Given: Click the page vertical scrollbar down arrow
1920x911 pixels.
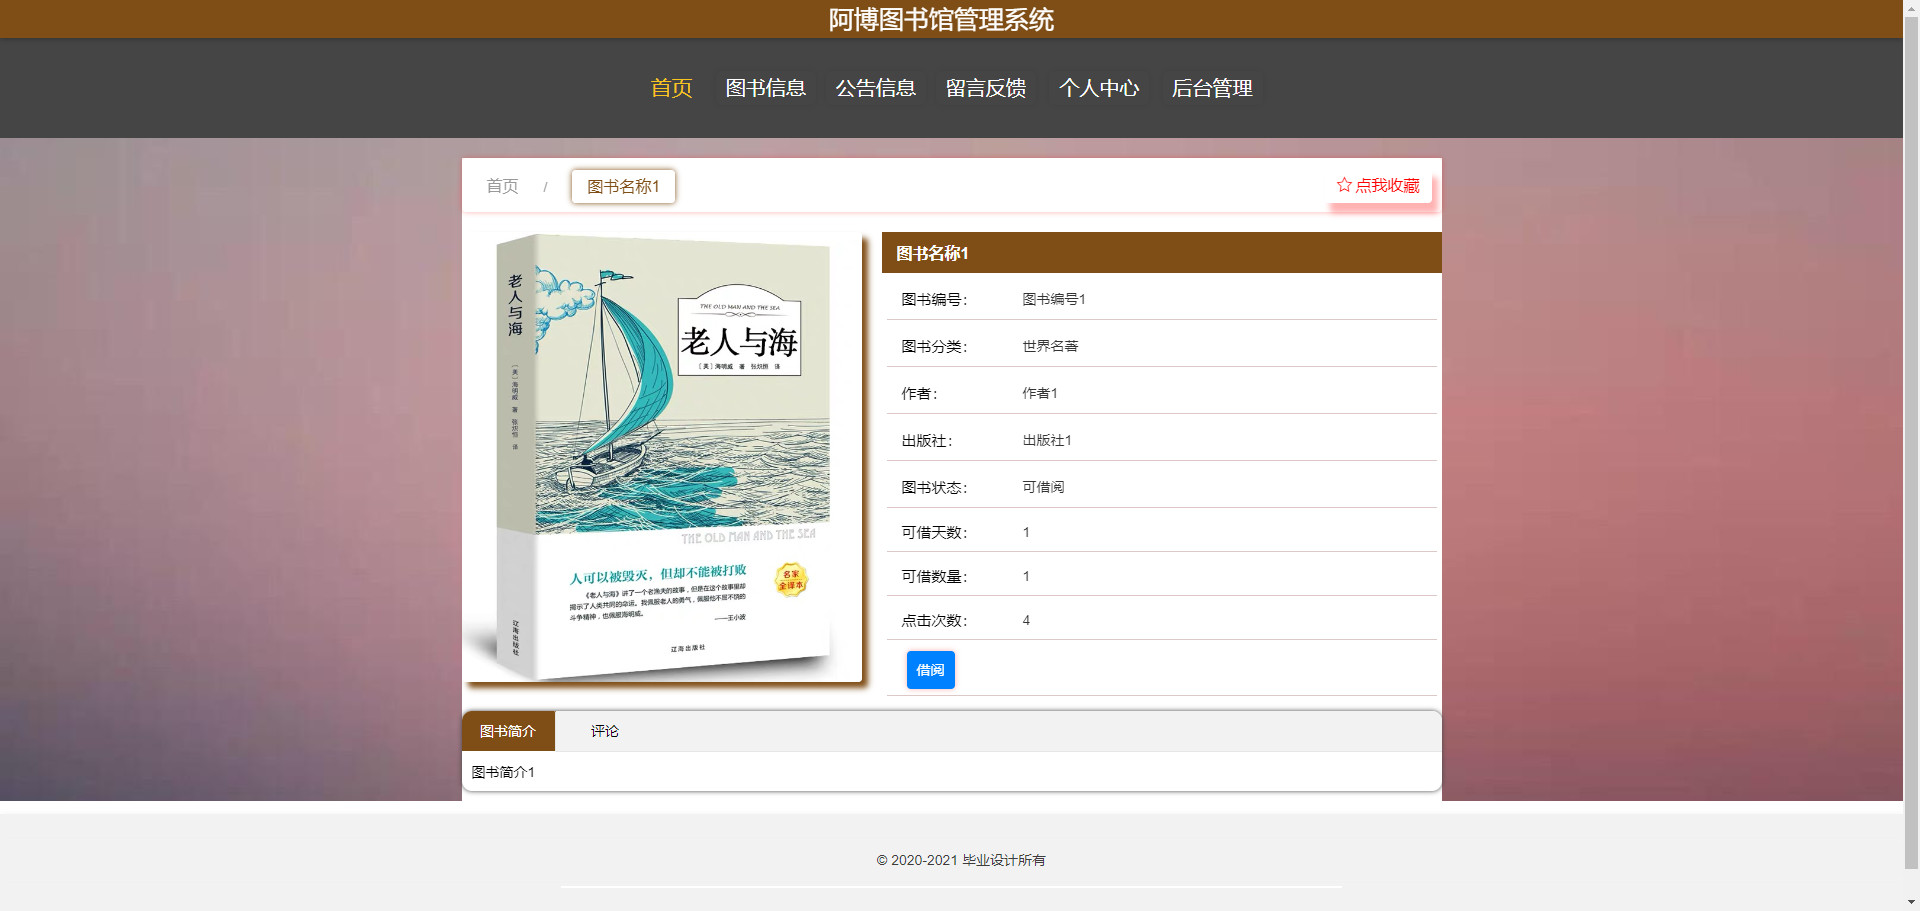Looking at the screenshot, I should (x=1911, y=902).
